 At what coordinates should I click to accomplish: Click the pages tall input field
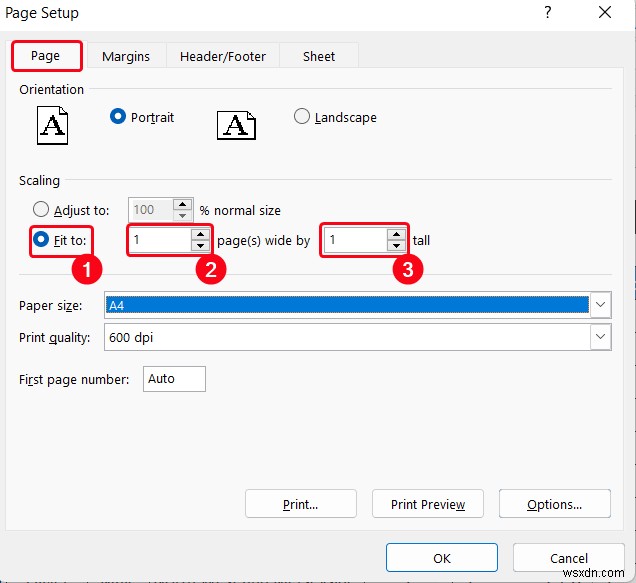pyautogui.click(x=356, y=240)
